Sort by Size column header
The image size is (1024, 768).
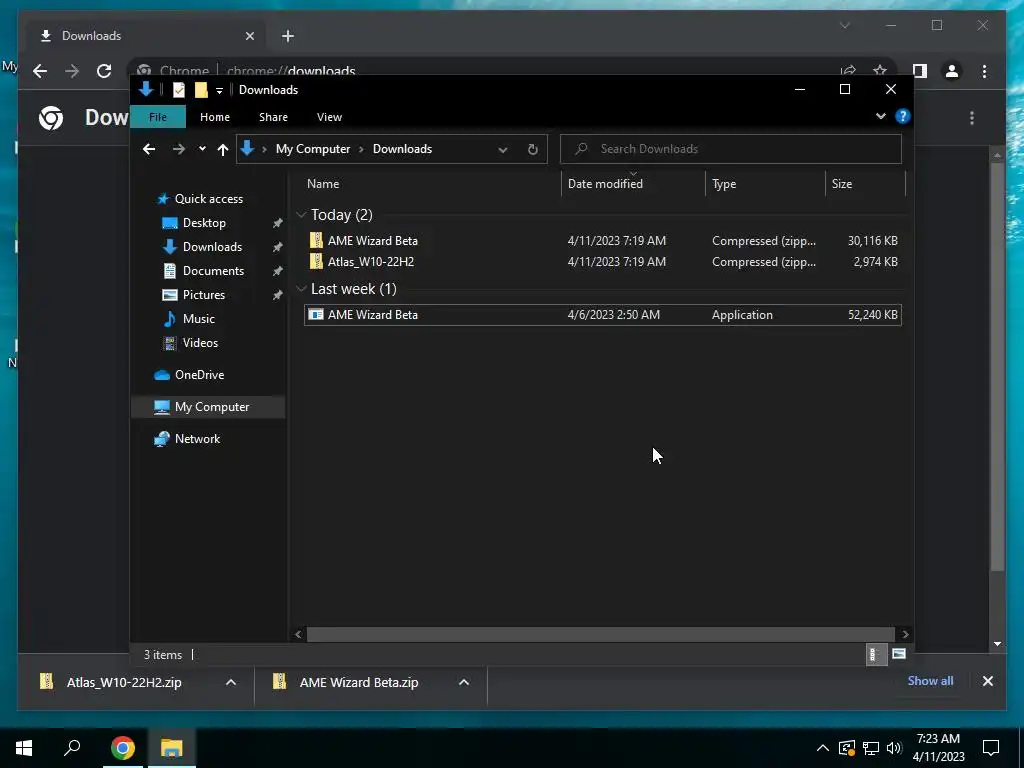842,184
